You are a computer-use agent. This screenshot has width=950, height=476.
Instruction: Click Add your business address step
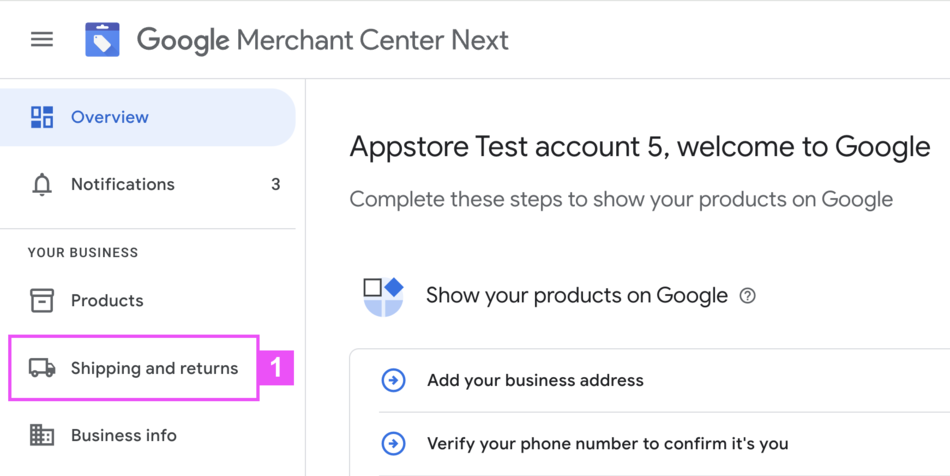tap(535, 381)
